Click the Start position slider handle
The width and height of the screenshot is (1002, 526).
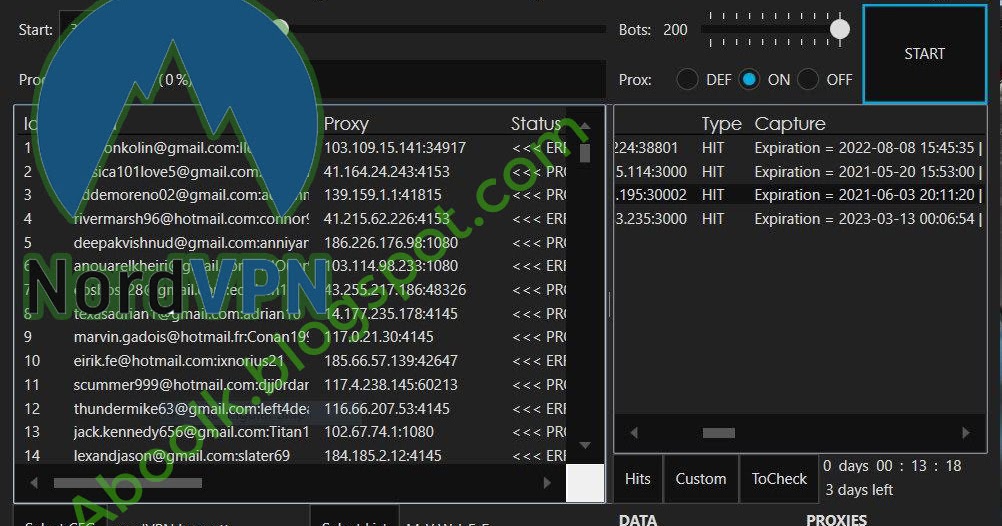[x=281, y=27]
